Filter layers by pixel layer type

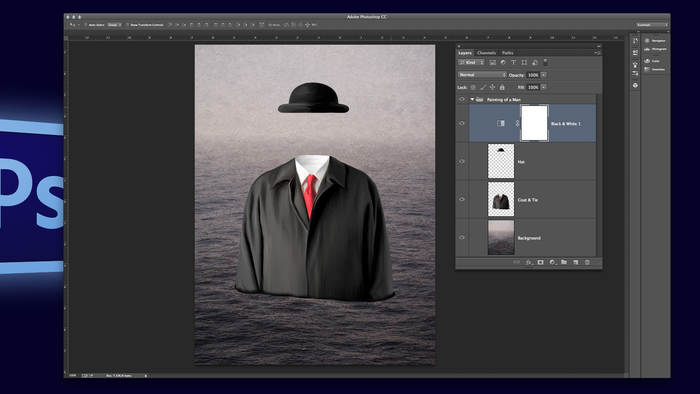[493, 62]
